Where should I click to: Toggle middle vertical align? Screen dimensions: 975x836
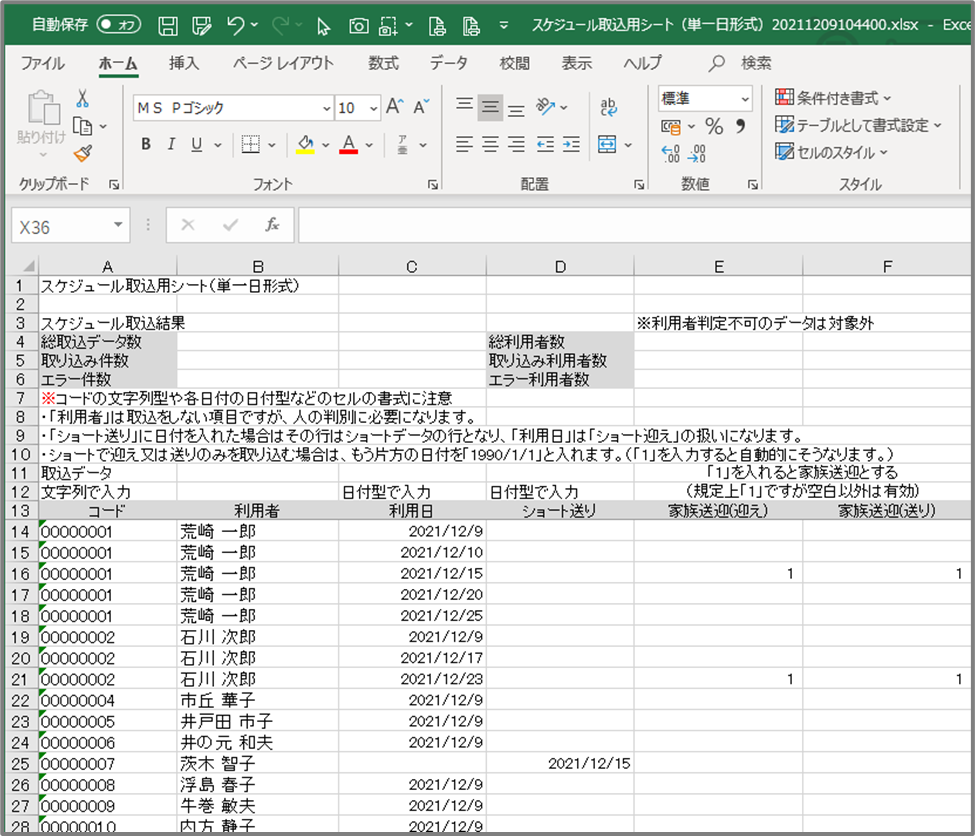pyautogui.click(x=490, y=108)
